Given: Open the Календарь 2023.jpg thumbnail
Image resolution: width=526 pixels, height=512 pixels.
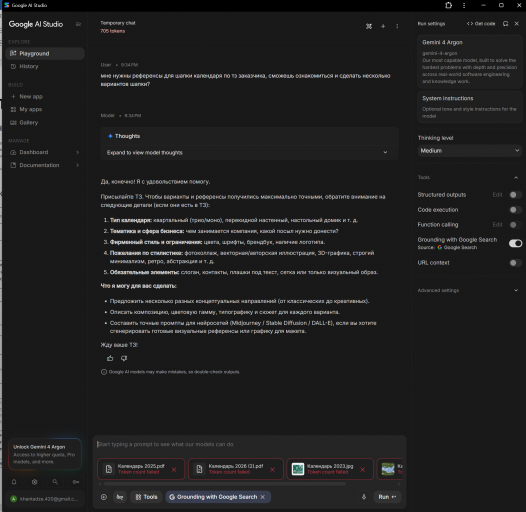Looking at the screenshot, I should click(298, 469).
